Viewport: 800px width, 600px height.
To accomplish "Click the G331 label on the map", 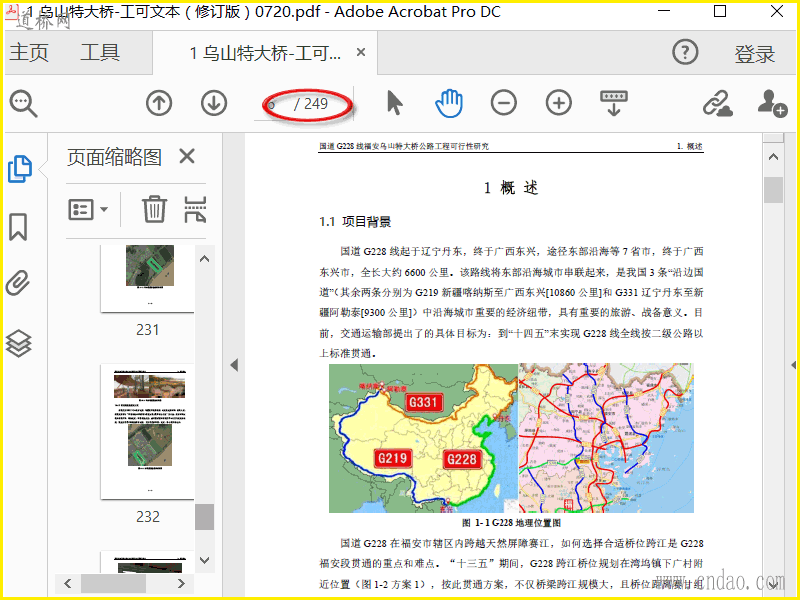I will tap(423, 403).
